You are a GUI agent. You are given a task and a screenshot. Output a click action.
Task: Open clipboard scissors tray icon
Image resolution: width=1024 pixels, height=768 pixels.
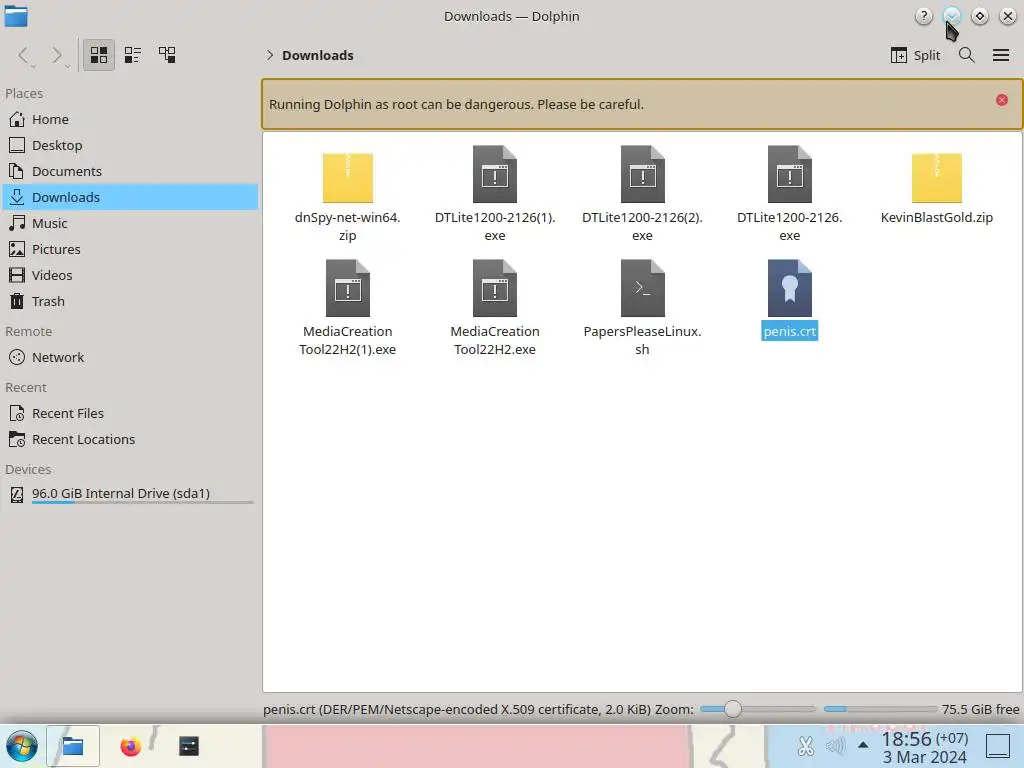pyautogui.click(x=806, y=746)
